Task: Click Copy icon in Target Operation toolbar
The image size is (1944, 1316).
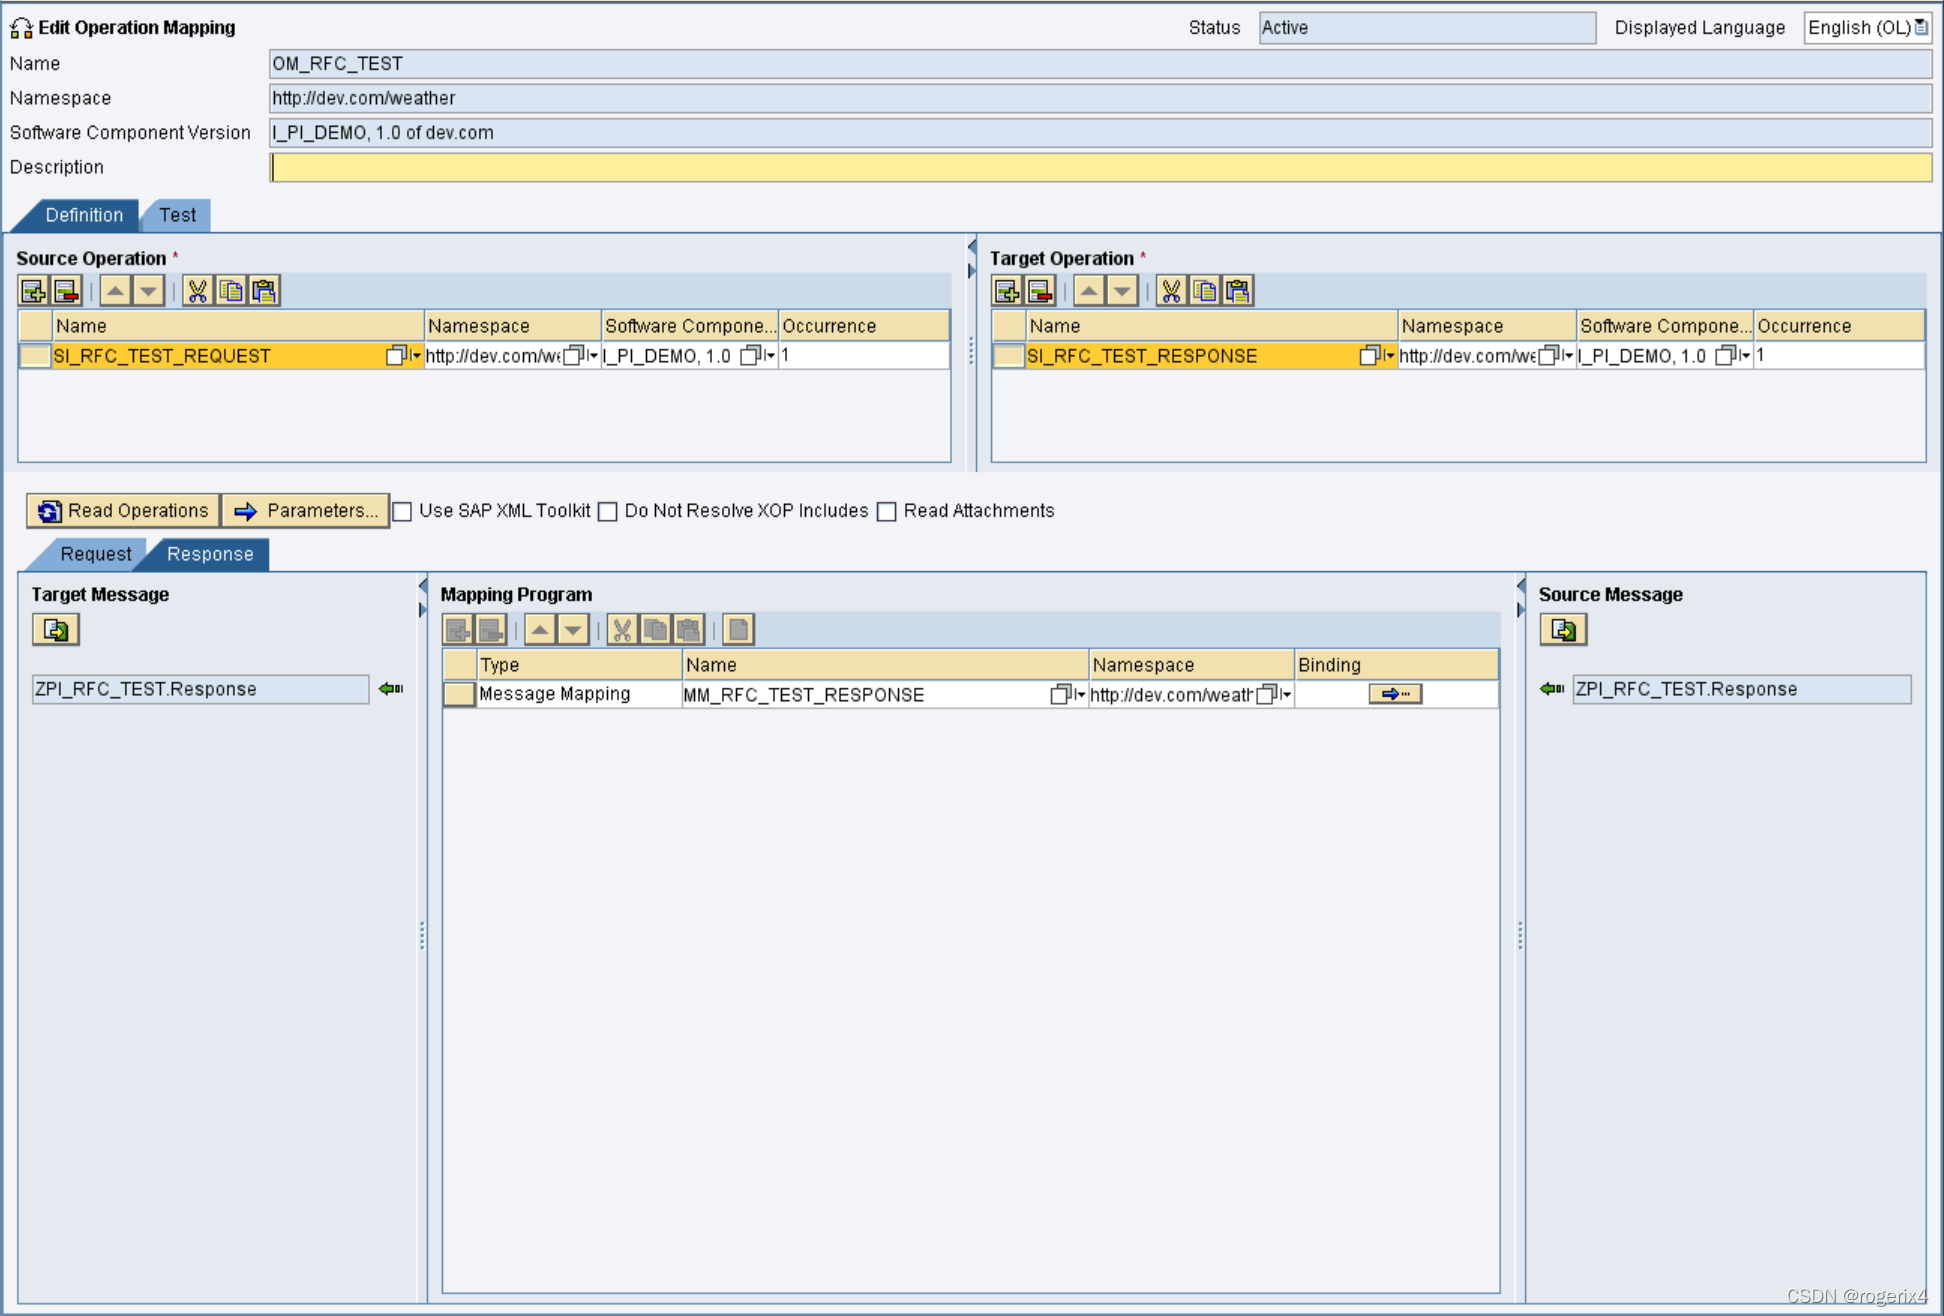Action: tap(1204, 291)
